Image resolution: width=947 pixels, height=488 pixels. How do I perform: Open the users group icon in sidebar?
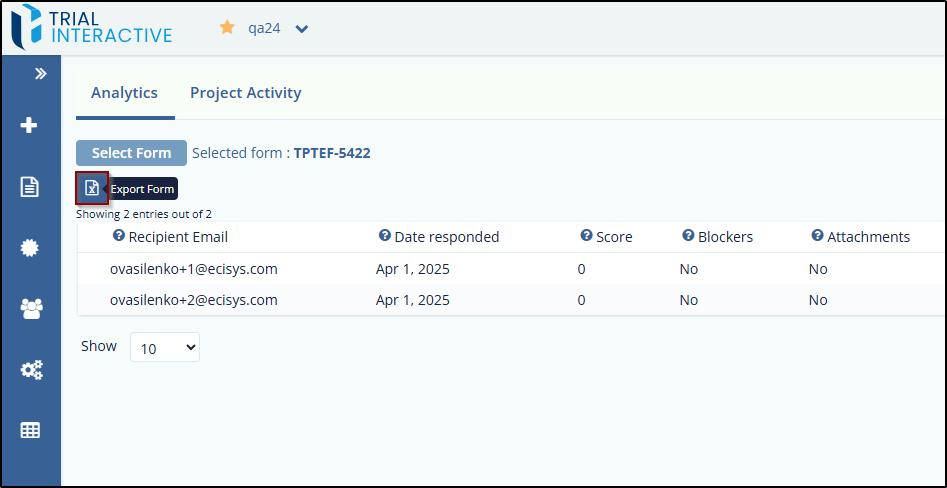(x=31, y=309)
